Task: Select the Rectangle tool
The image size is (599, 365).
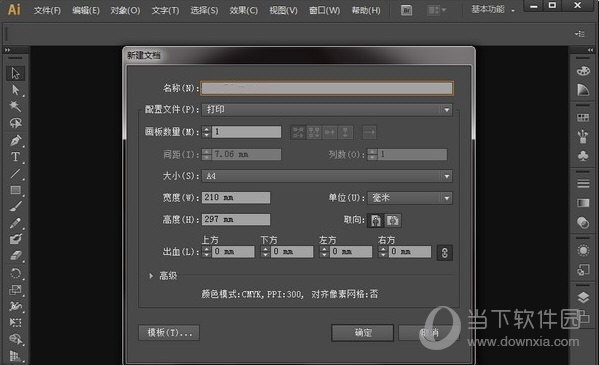Action: (x=15, y=190)
